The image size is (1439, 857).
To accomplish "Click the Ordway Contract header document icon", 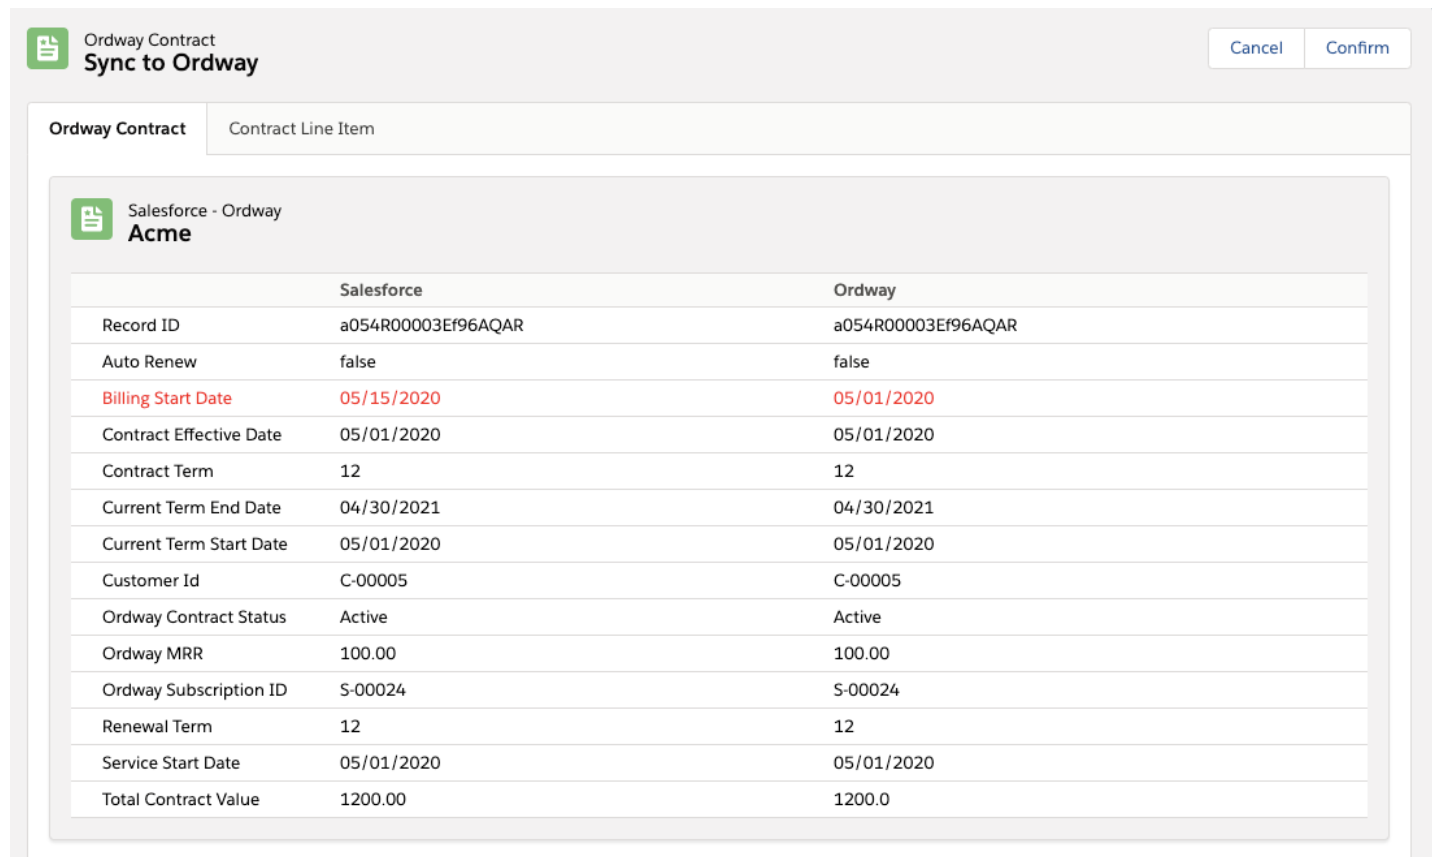I will click(x=47, y=49).
